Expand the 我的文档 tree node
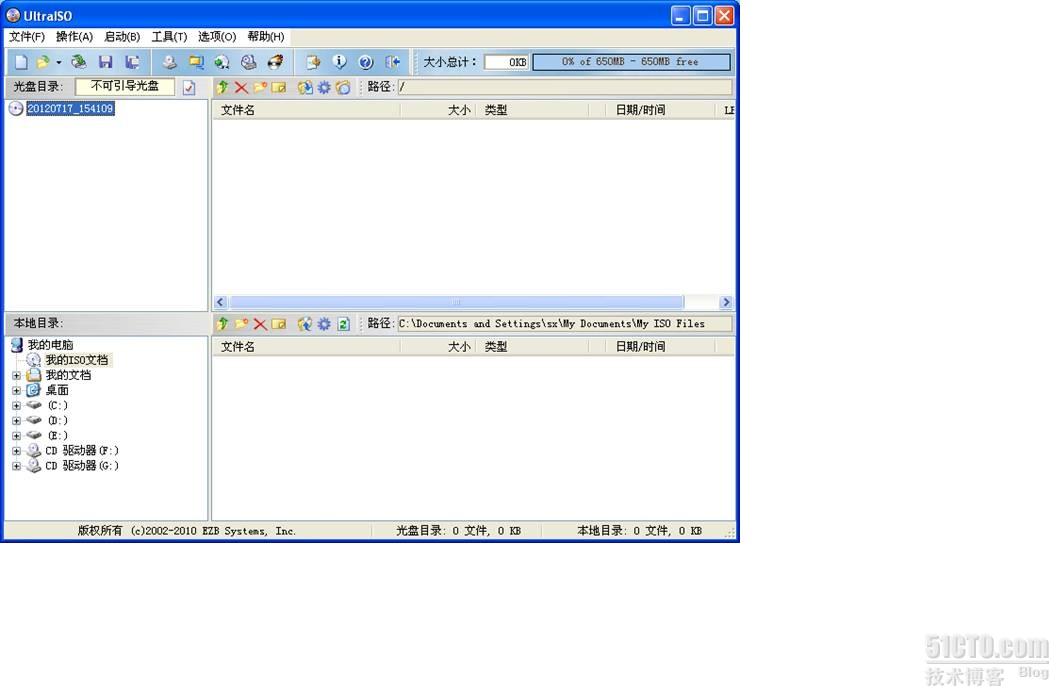The height and width of the screenshot is (700, 1063). [16, 375]
